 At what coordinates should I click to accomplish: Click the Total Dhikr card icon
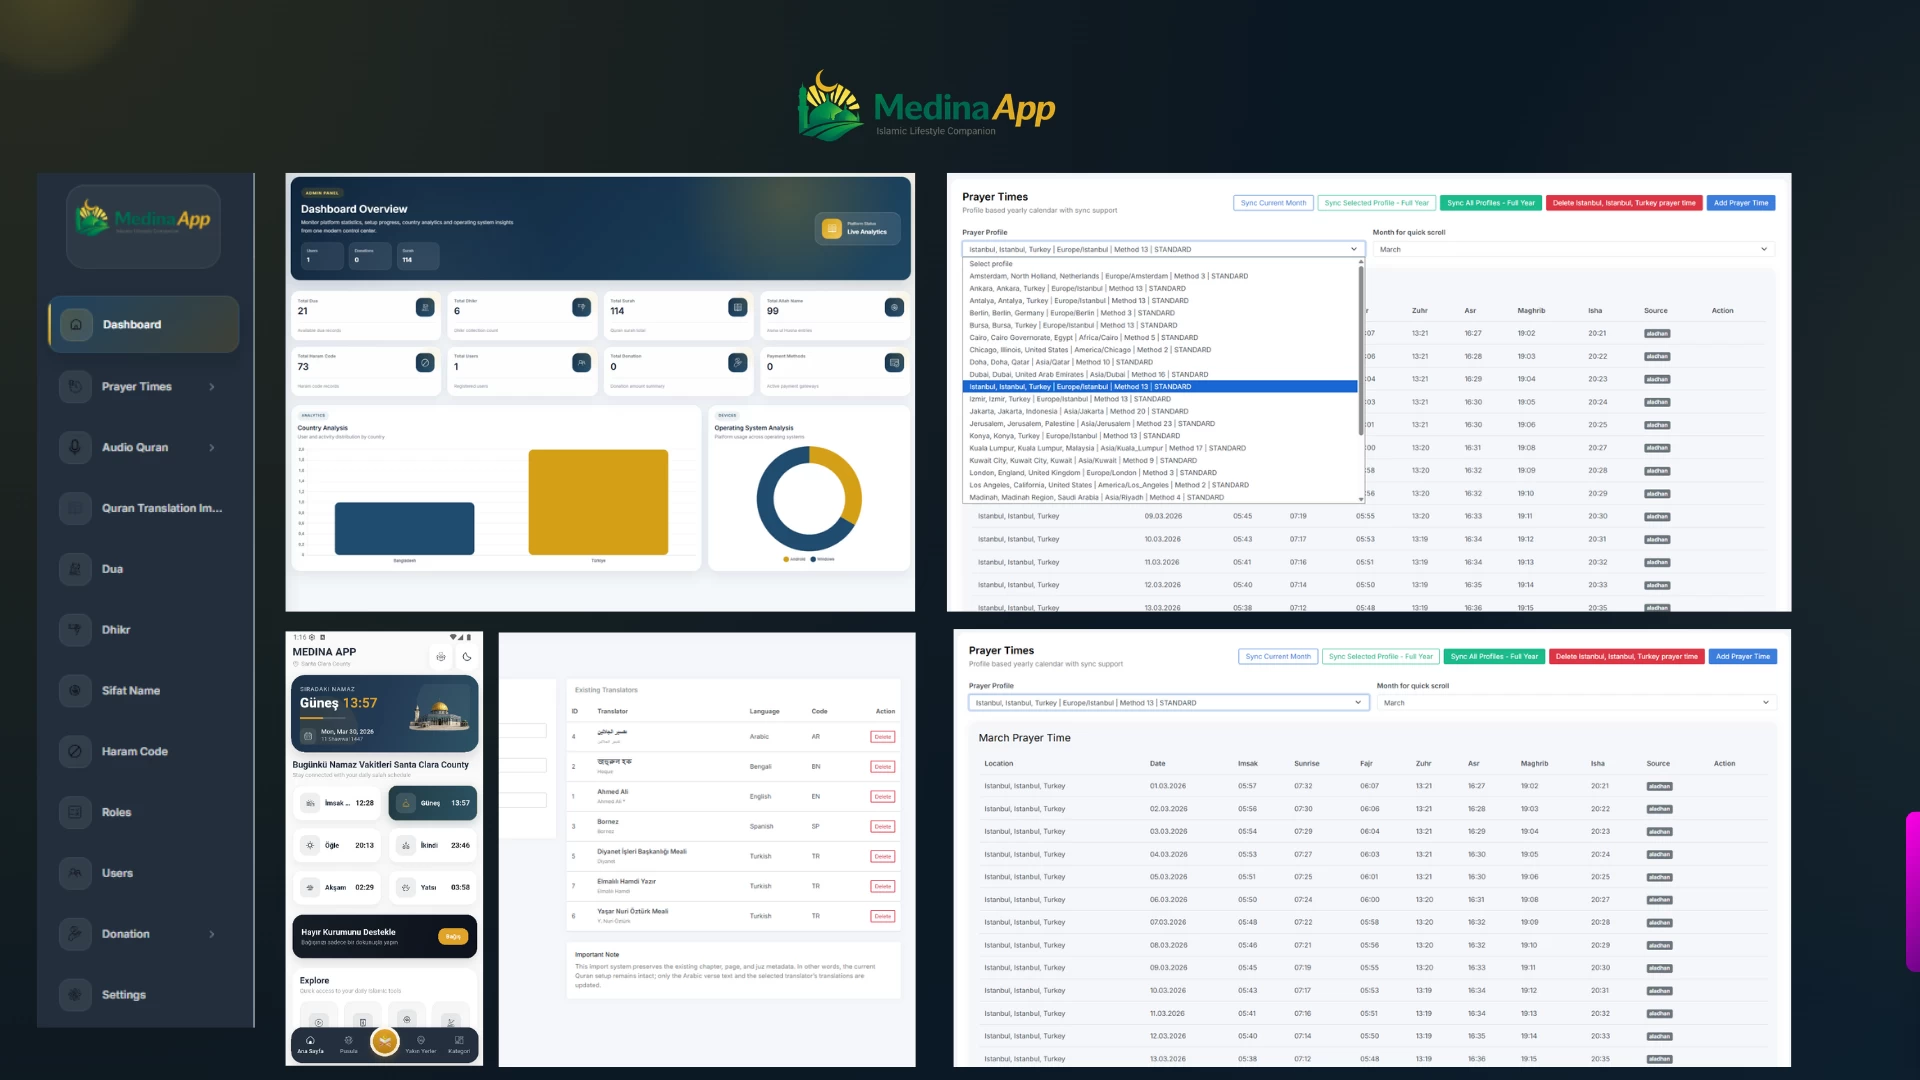[582, 308]
